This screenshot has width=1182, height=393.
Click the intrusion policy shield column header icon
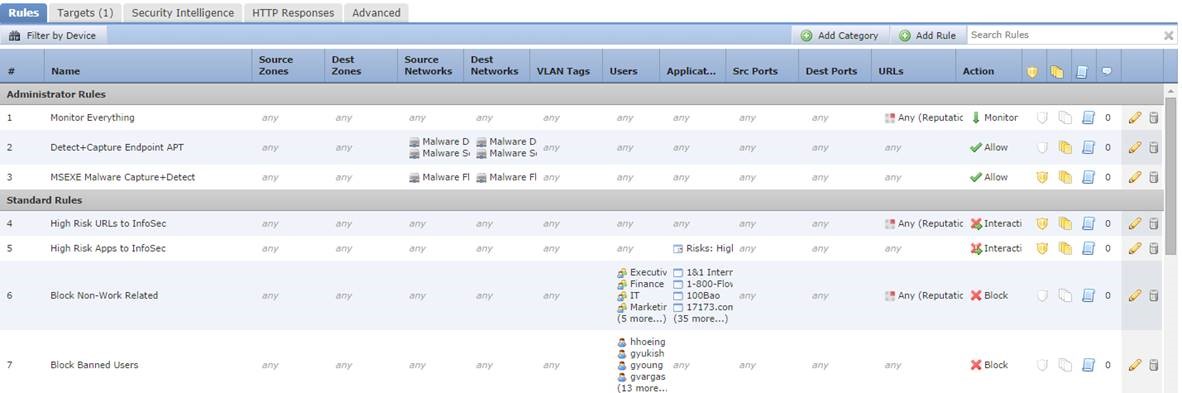pyautogui.click(x=1032, y=72)
